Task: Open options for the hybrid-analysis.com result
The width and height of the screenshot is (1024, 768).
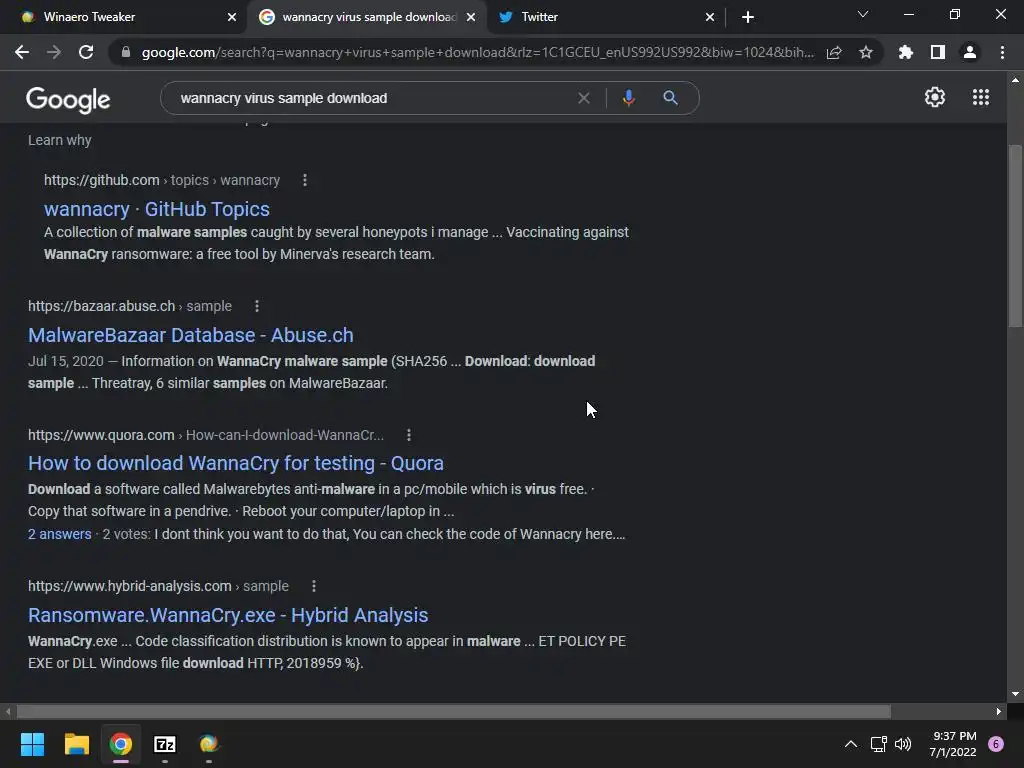Action: (x=314, y=586)
